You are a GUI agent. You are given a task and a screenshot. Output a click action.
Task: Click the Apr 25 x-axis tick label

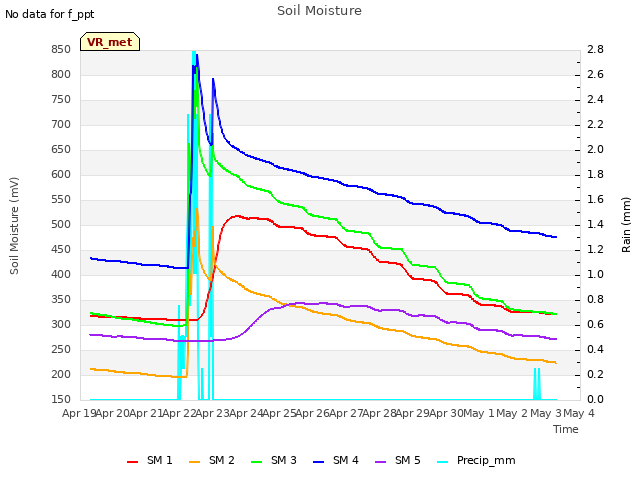coord(279,413)
